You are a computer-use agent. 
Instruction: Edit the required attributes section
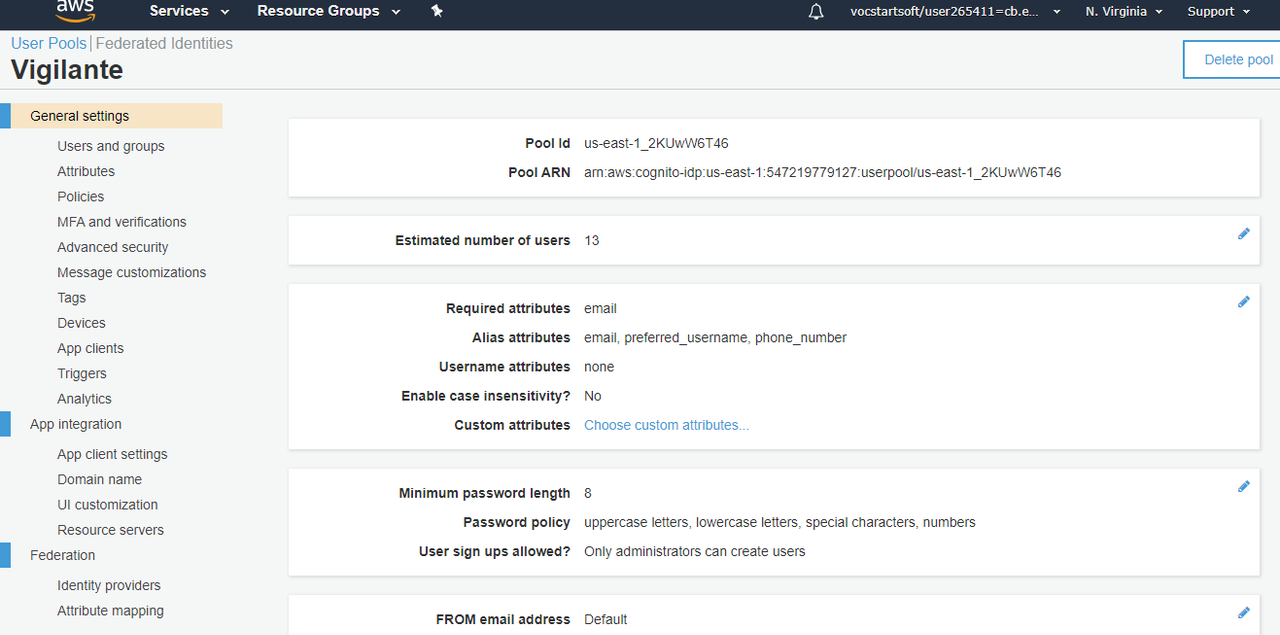click(x=1244, y=302)
